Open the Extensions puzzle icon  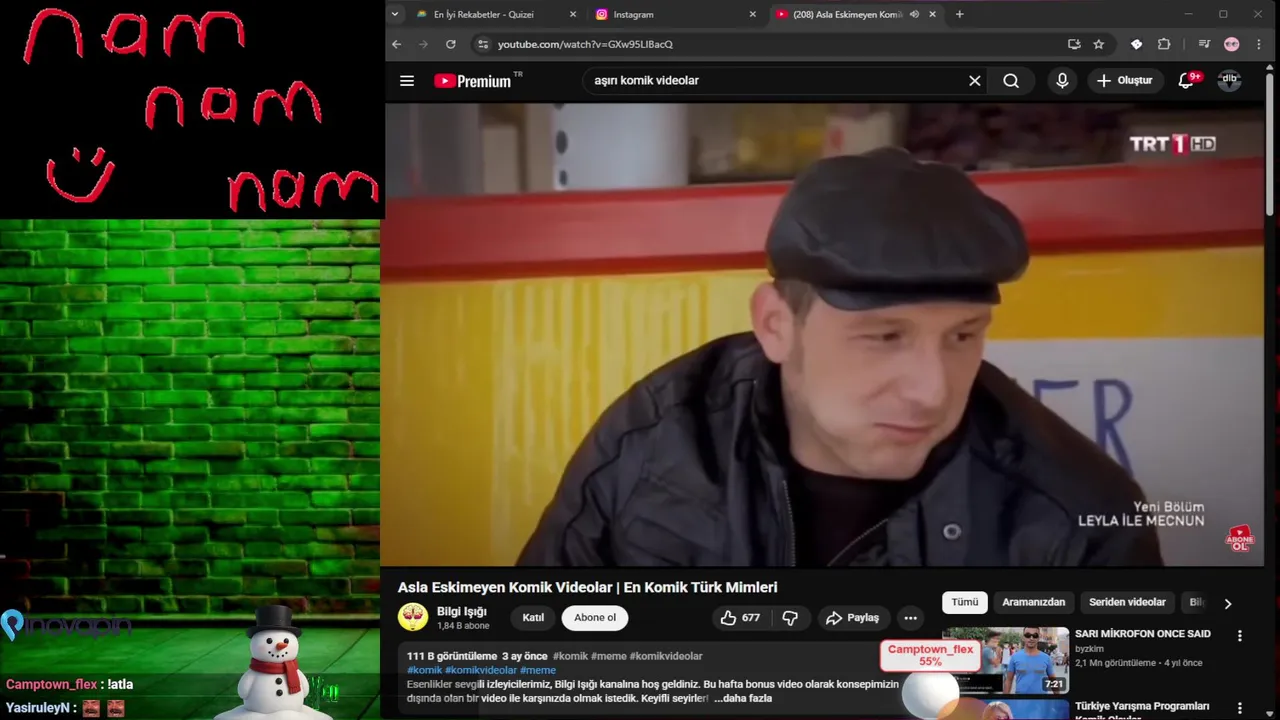point(1164,44)
